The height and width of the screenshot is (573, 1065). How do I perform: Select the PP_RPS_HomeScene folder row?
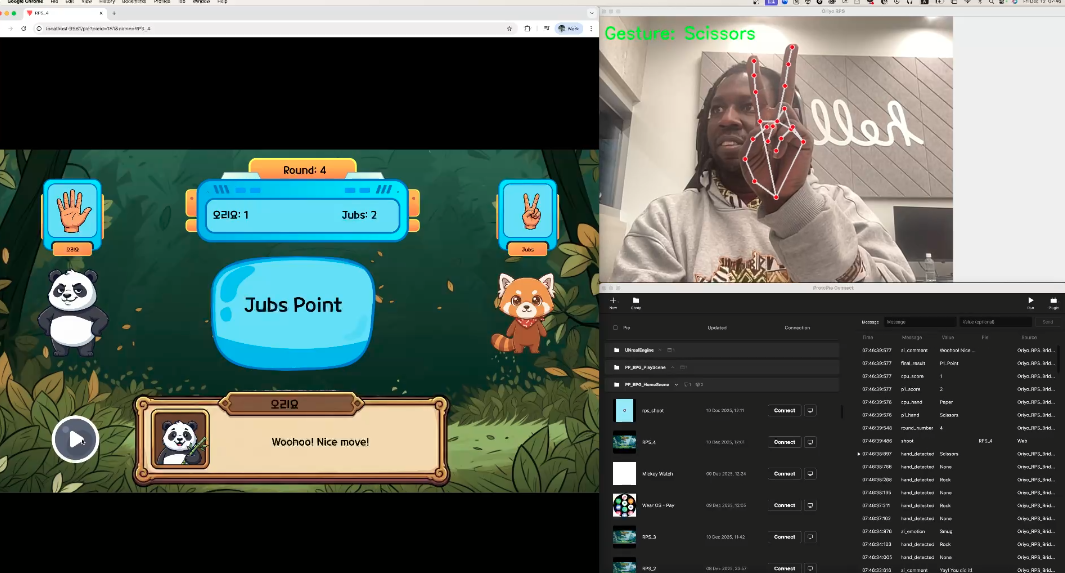pyautogui.click(x=723, y=385)
